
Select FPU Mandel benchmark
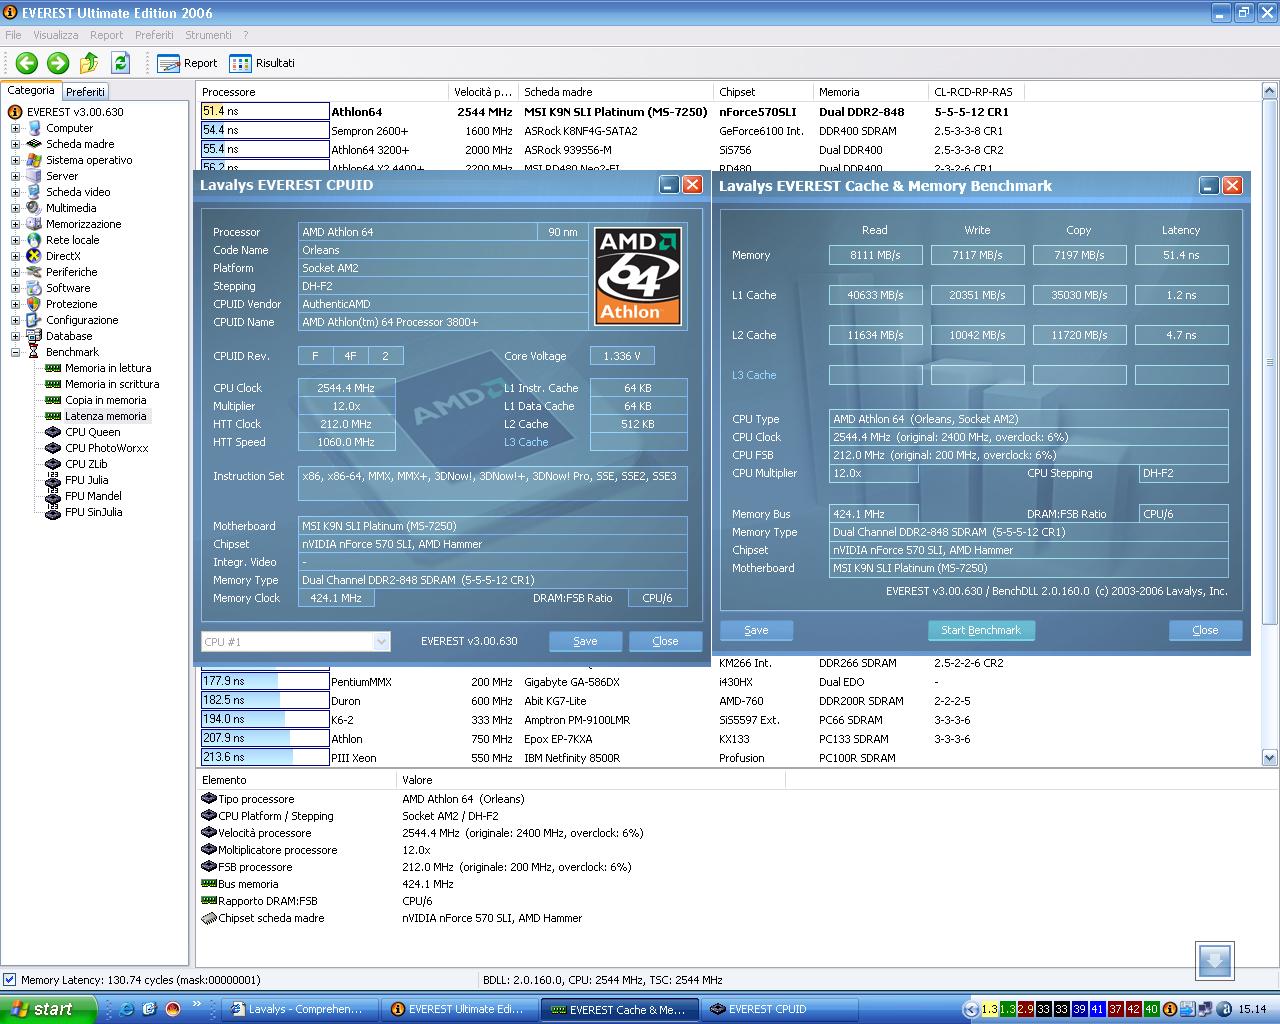click(x=93, y=496)
